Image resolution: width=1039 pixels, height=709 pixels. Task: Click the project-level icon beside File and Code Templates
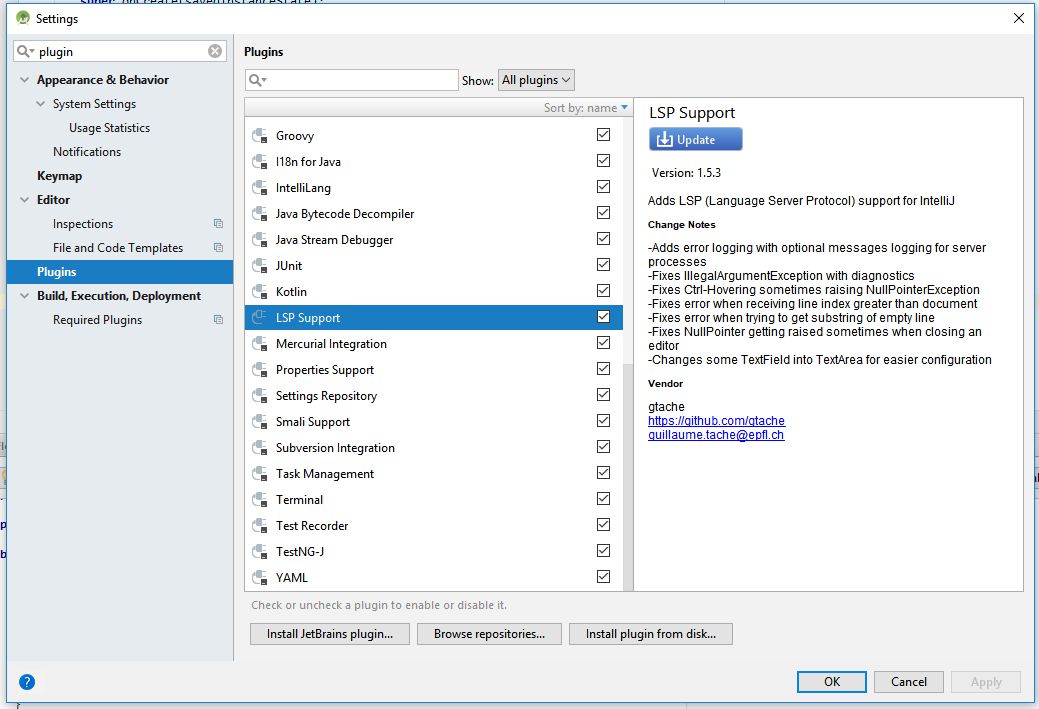[x=218, y=248]
